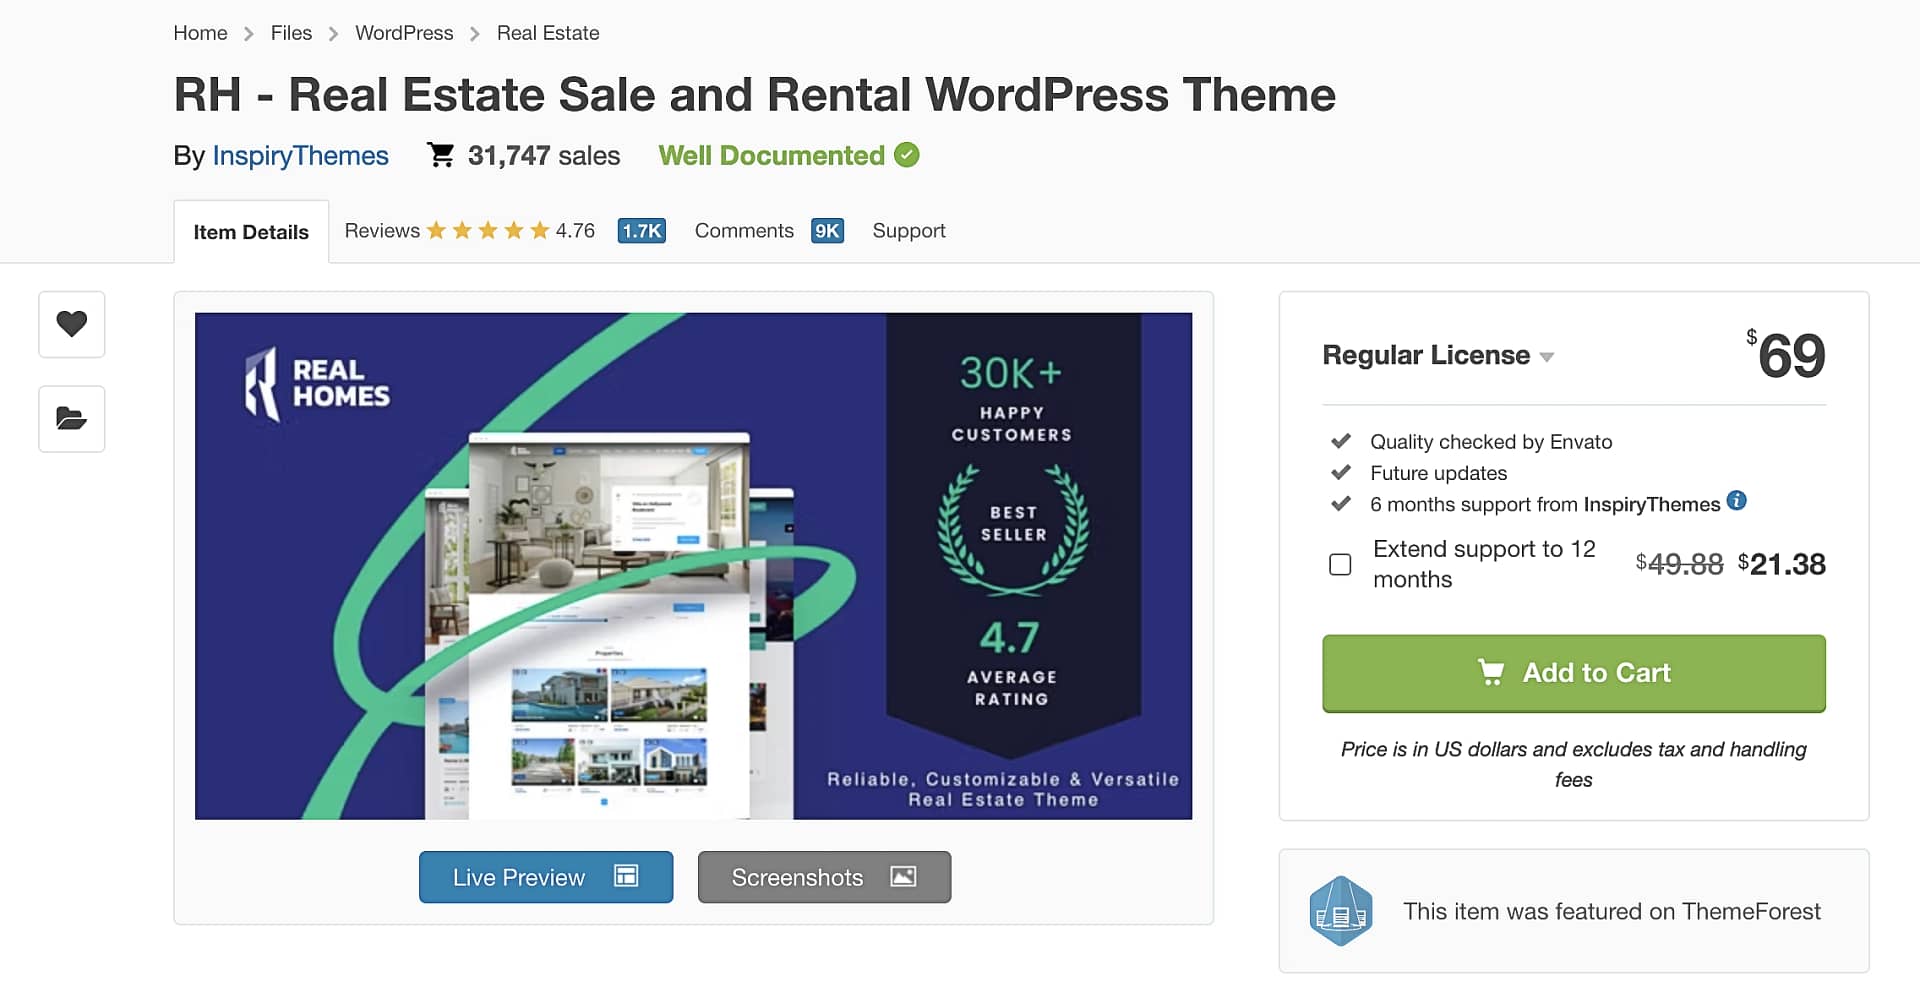The width and height of the screenshot is (1920, 987).
Task: Click the green Well Documented checkmark badge
Action: tap(907, 155)
